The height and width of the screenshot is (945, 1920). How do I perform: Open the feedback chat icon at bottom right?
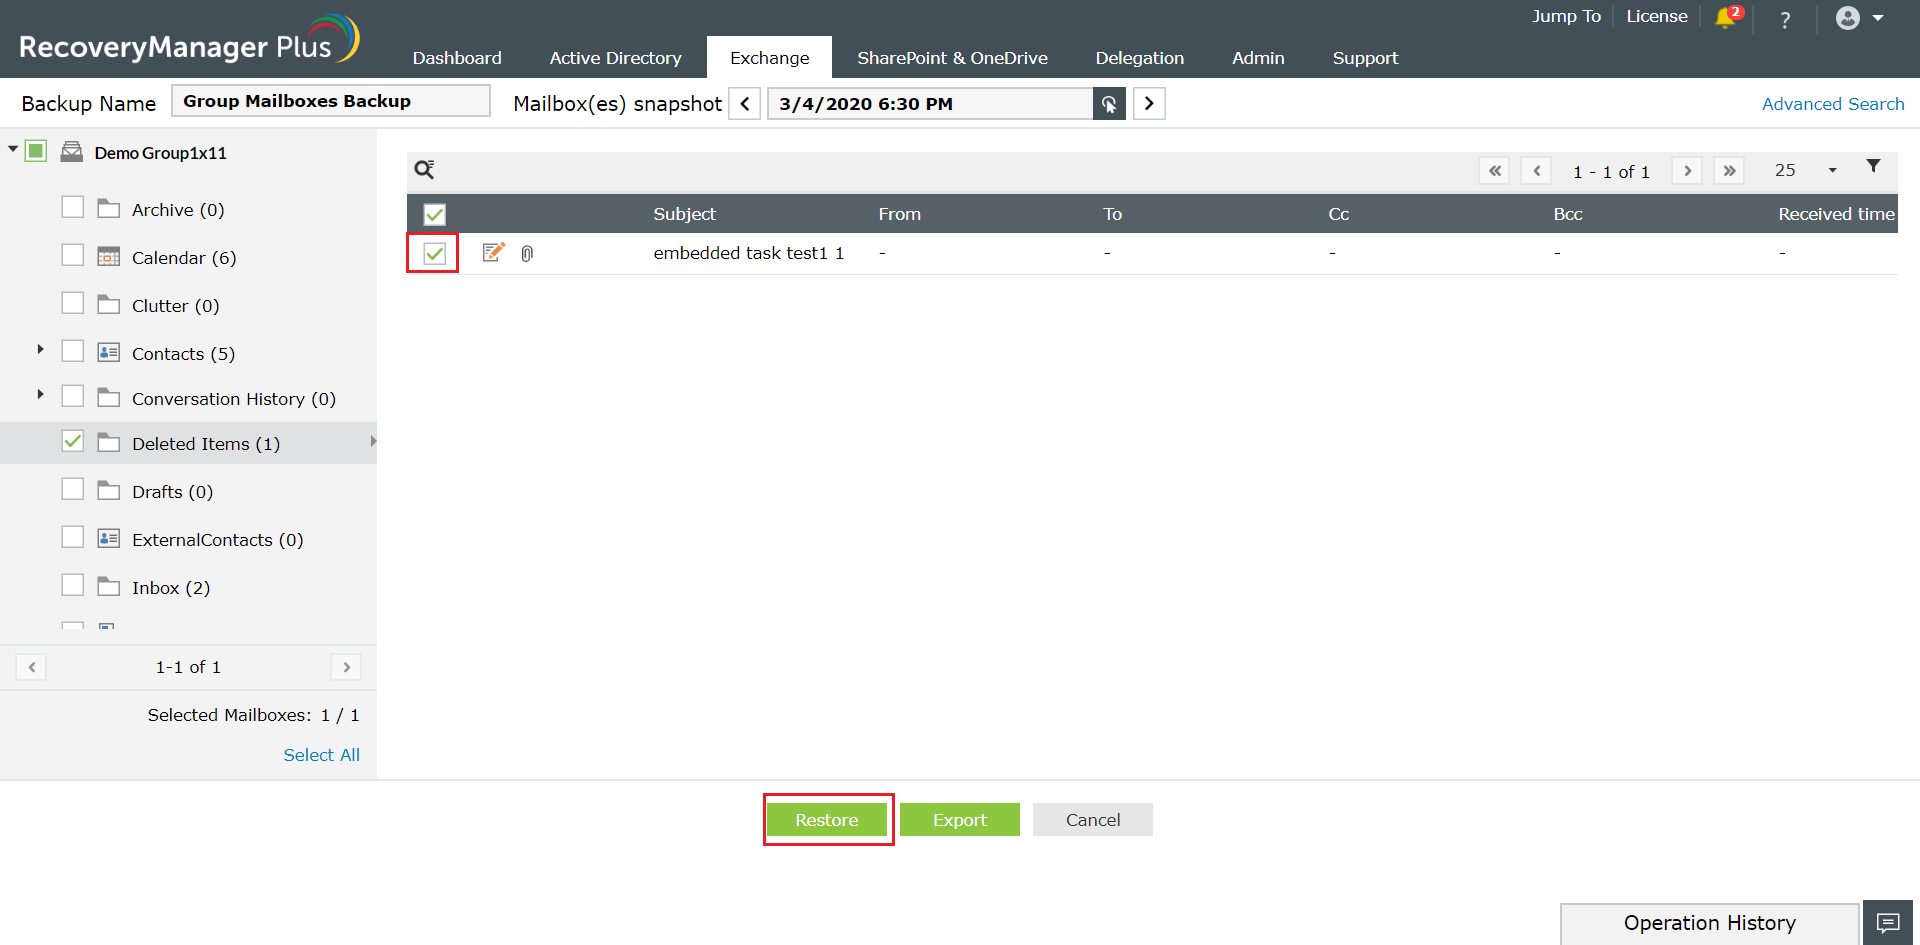[1889, 922]
